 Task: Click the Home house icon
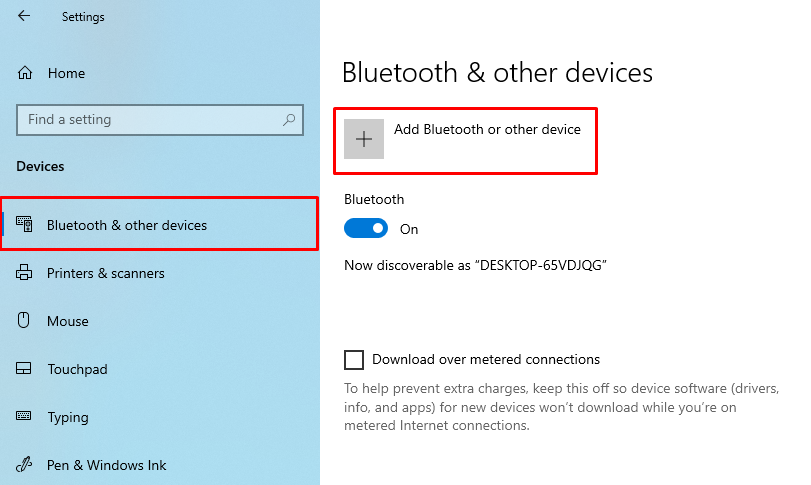(25, 73)
